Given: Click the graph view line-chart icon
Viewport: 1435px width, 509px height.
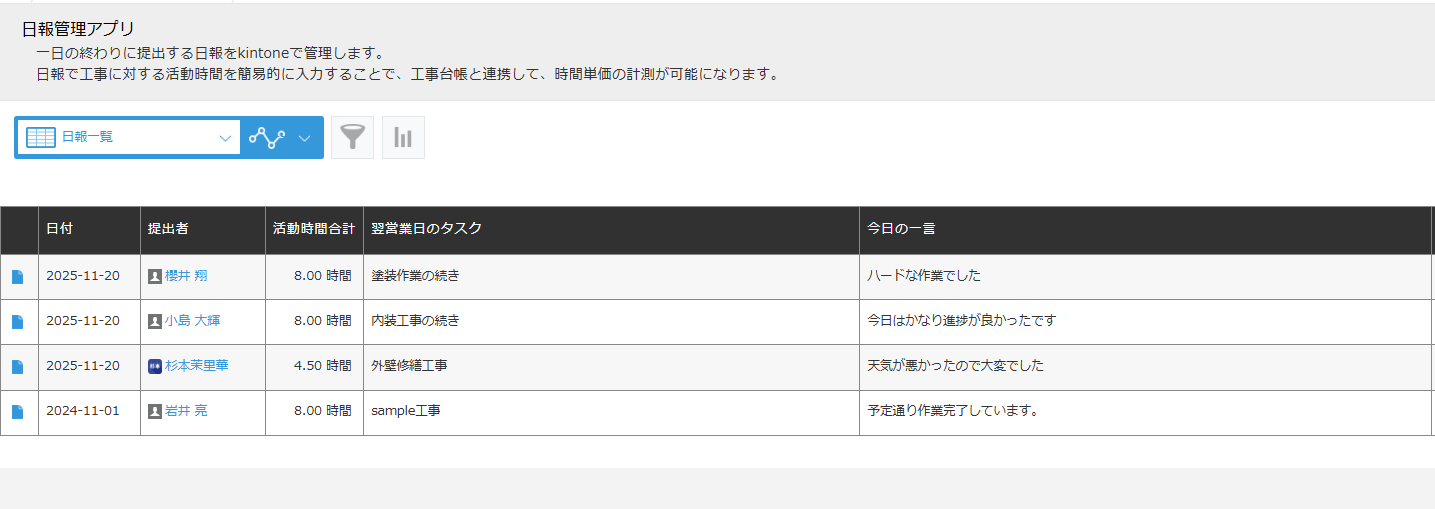Looking at the screenshot, I should coord(267,137).
